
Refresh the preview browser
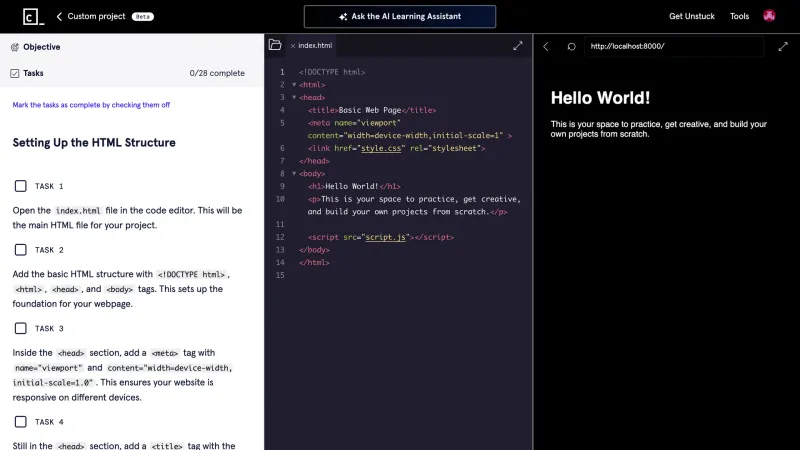tap(571, 46)
